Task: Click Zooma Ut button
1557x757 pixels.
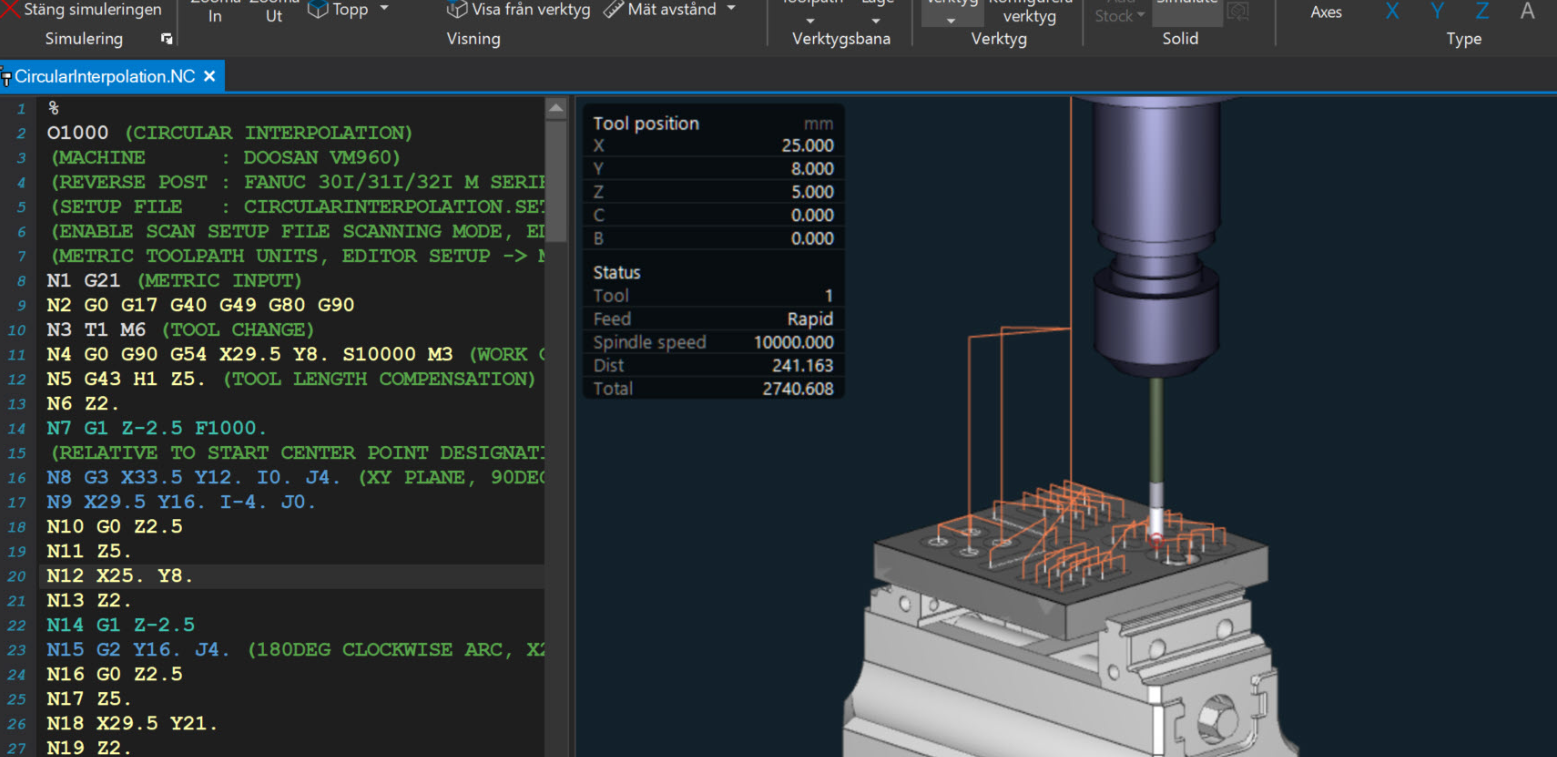Action: coord(274,12)
